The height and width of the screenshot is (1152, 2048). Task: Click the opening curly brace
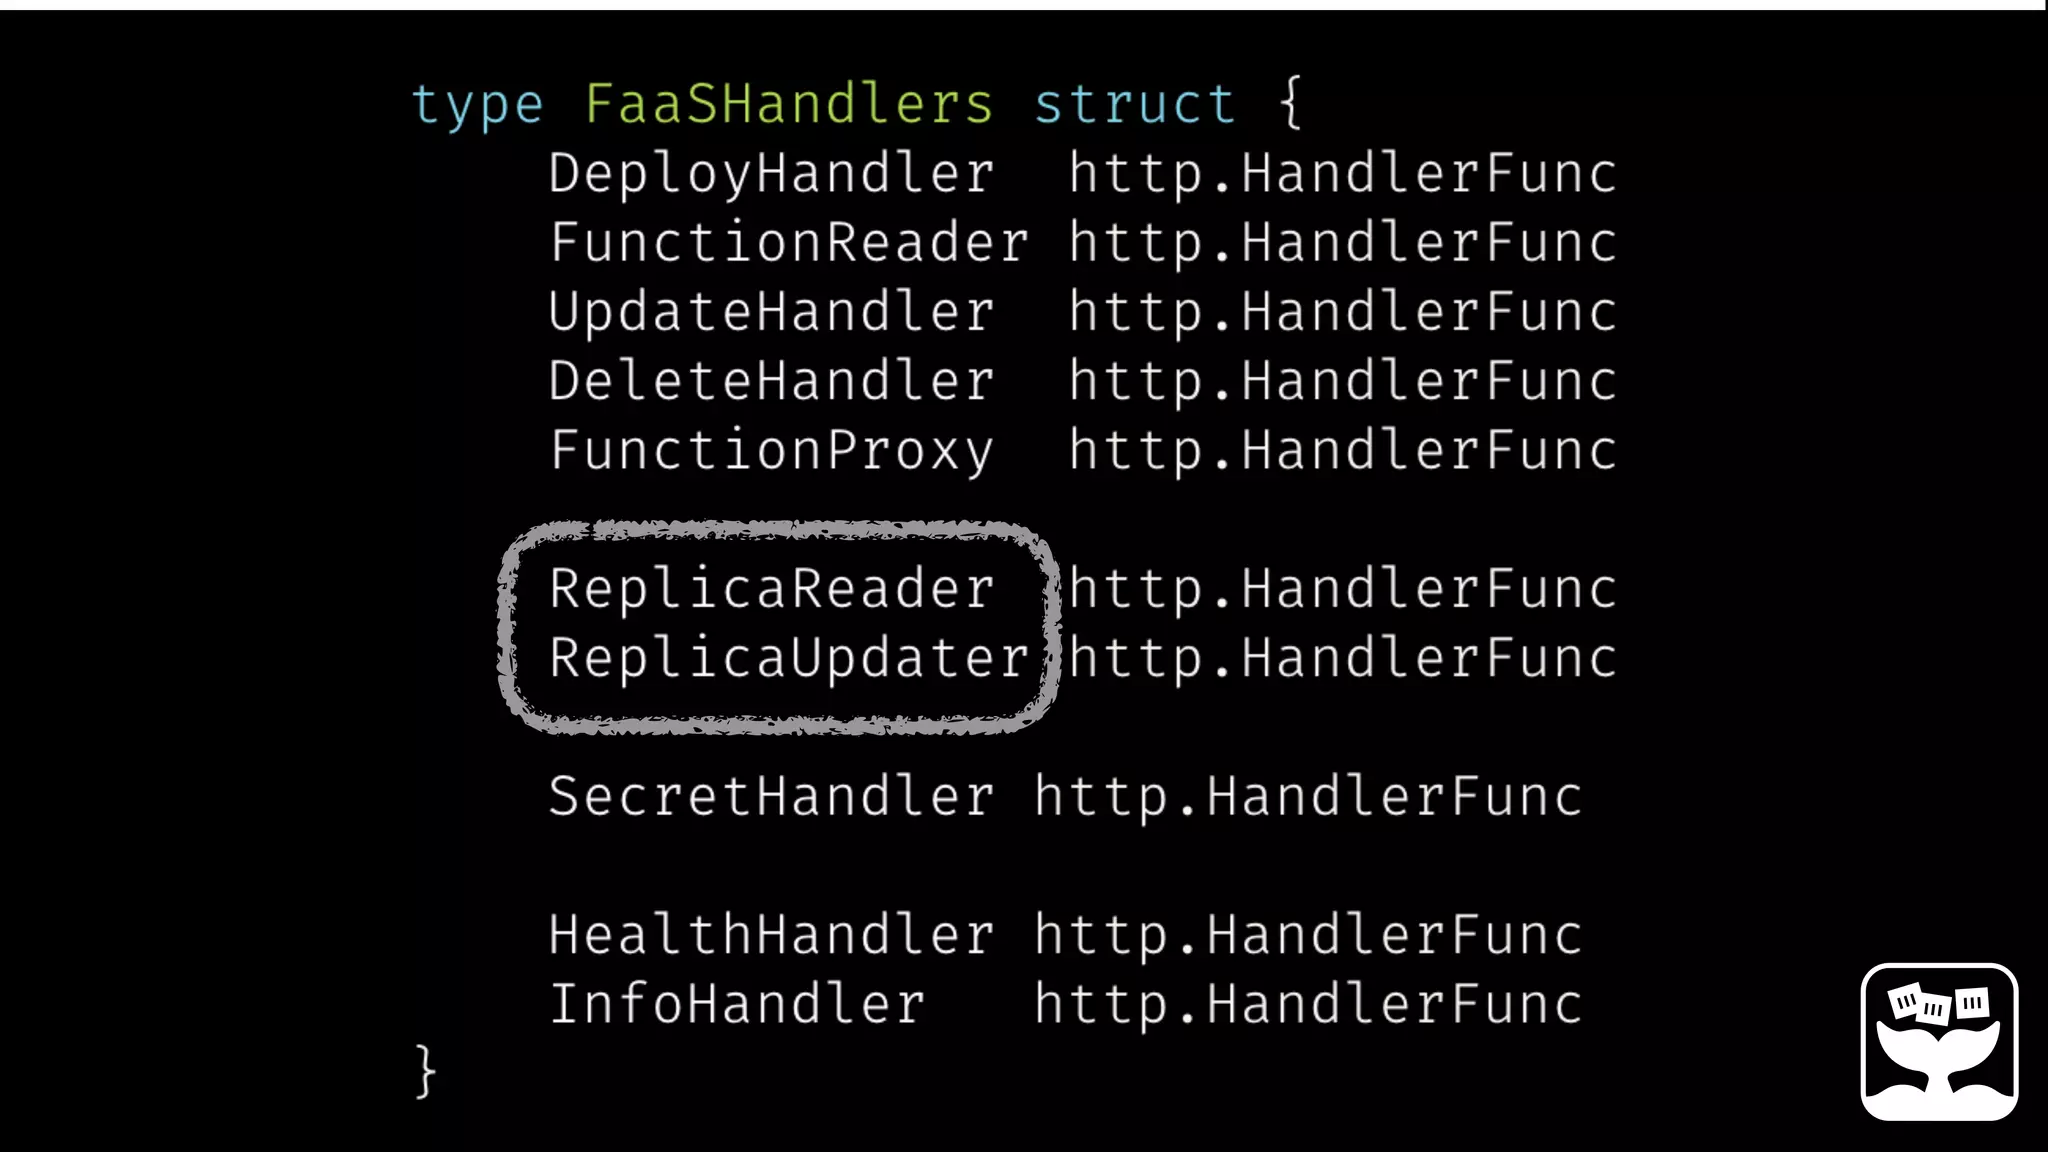coord(1291,102)
